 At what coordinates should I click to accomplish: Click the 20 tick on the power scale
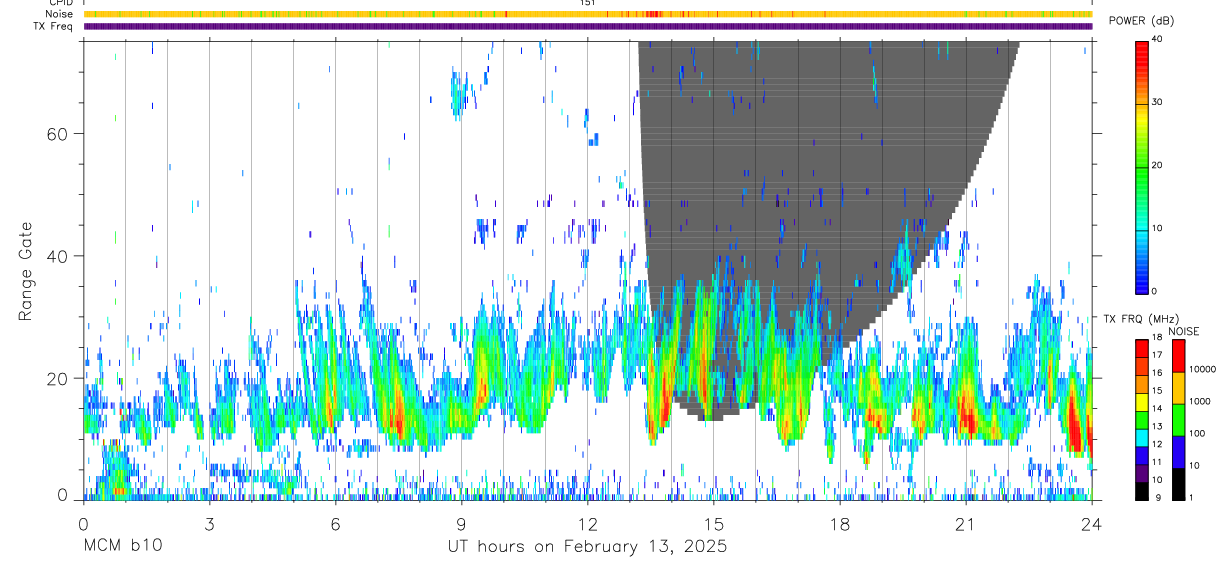(1157, 165)
